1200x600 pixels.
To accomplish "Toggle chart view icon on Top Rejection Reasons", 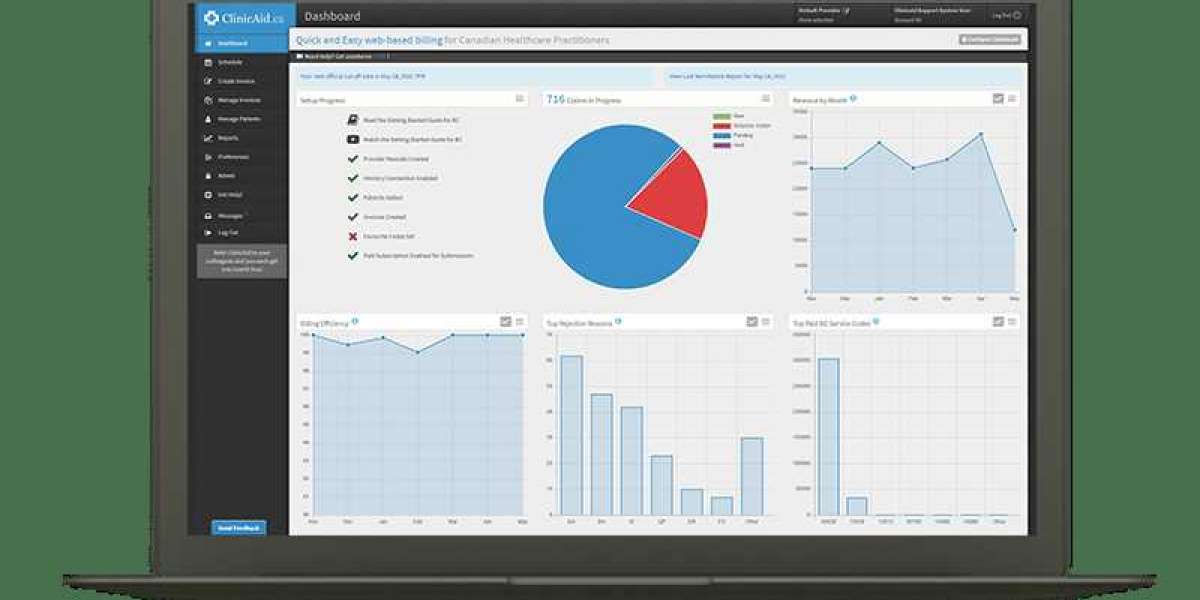I will (x=752, y=322).
